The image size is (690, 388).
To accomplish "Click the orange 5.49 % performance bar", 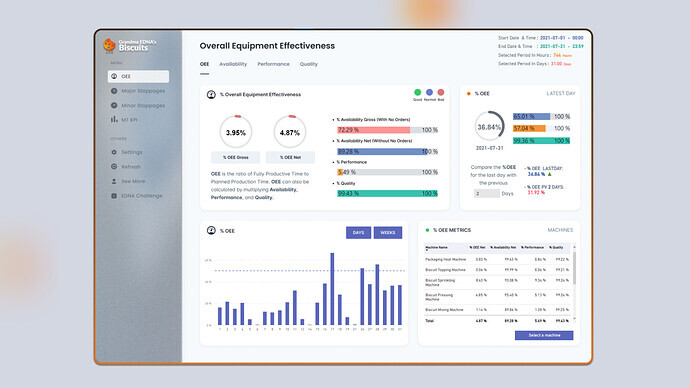I will pos(340,172).
